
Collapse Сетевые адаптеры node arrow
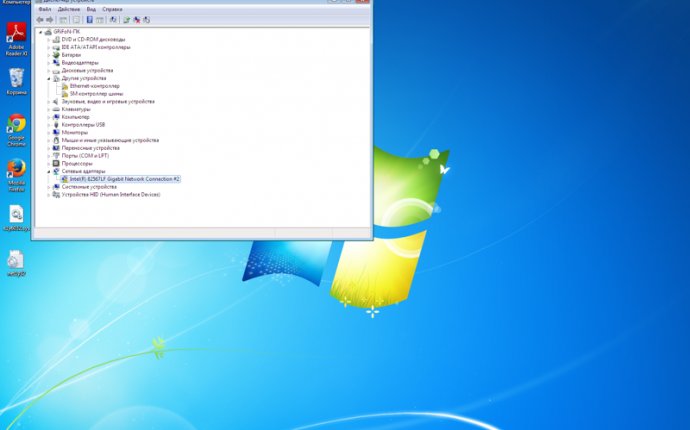point(48,171)
